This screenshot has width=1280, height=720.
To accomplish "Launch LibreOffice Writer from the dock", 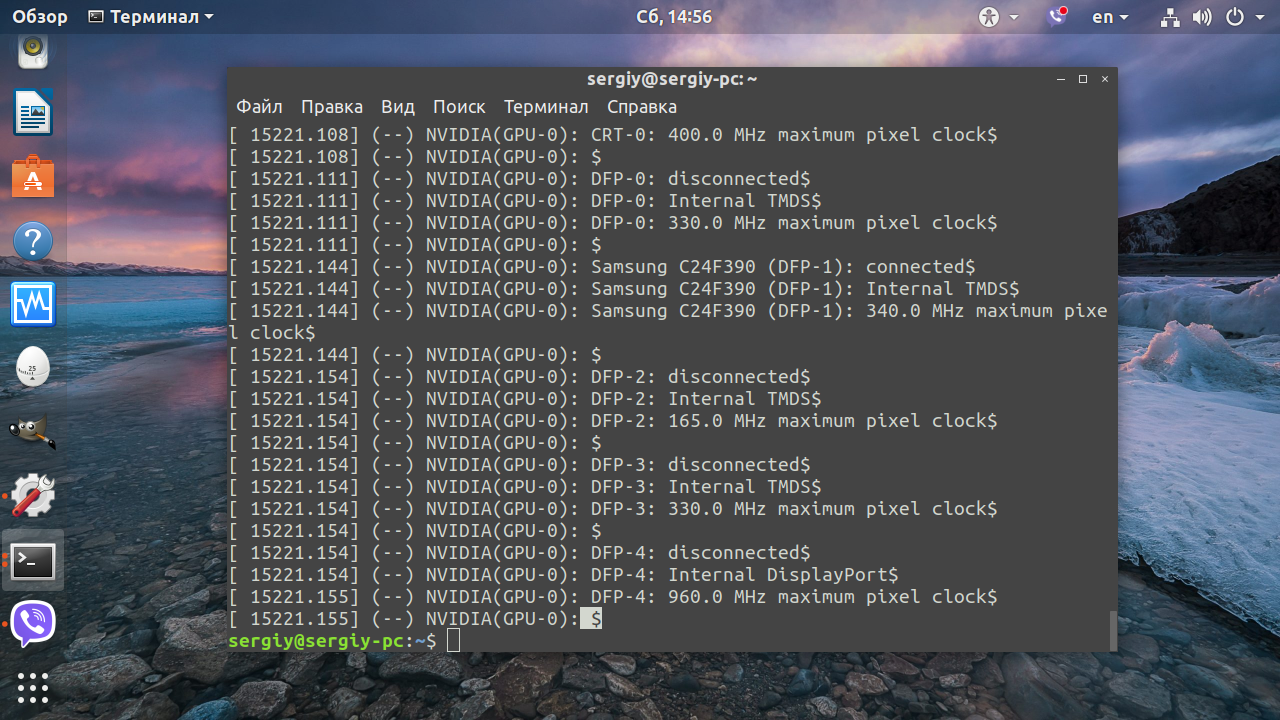I will click(x=33, y=112).
